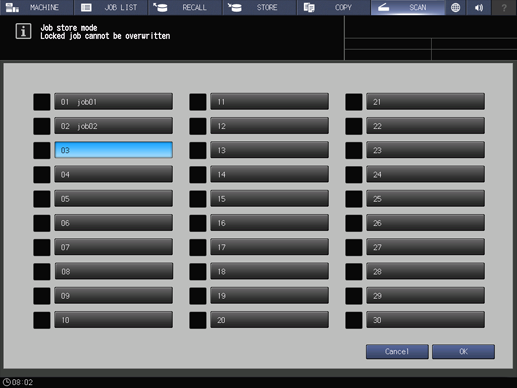The image size is (517, 388).
Task: Click the Cancel button
Action: click(397, 352)
